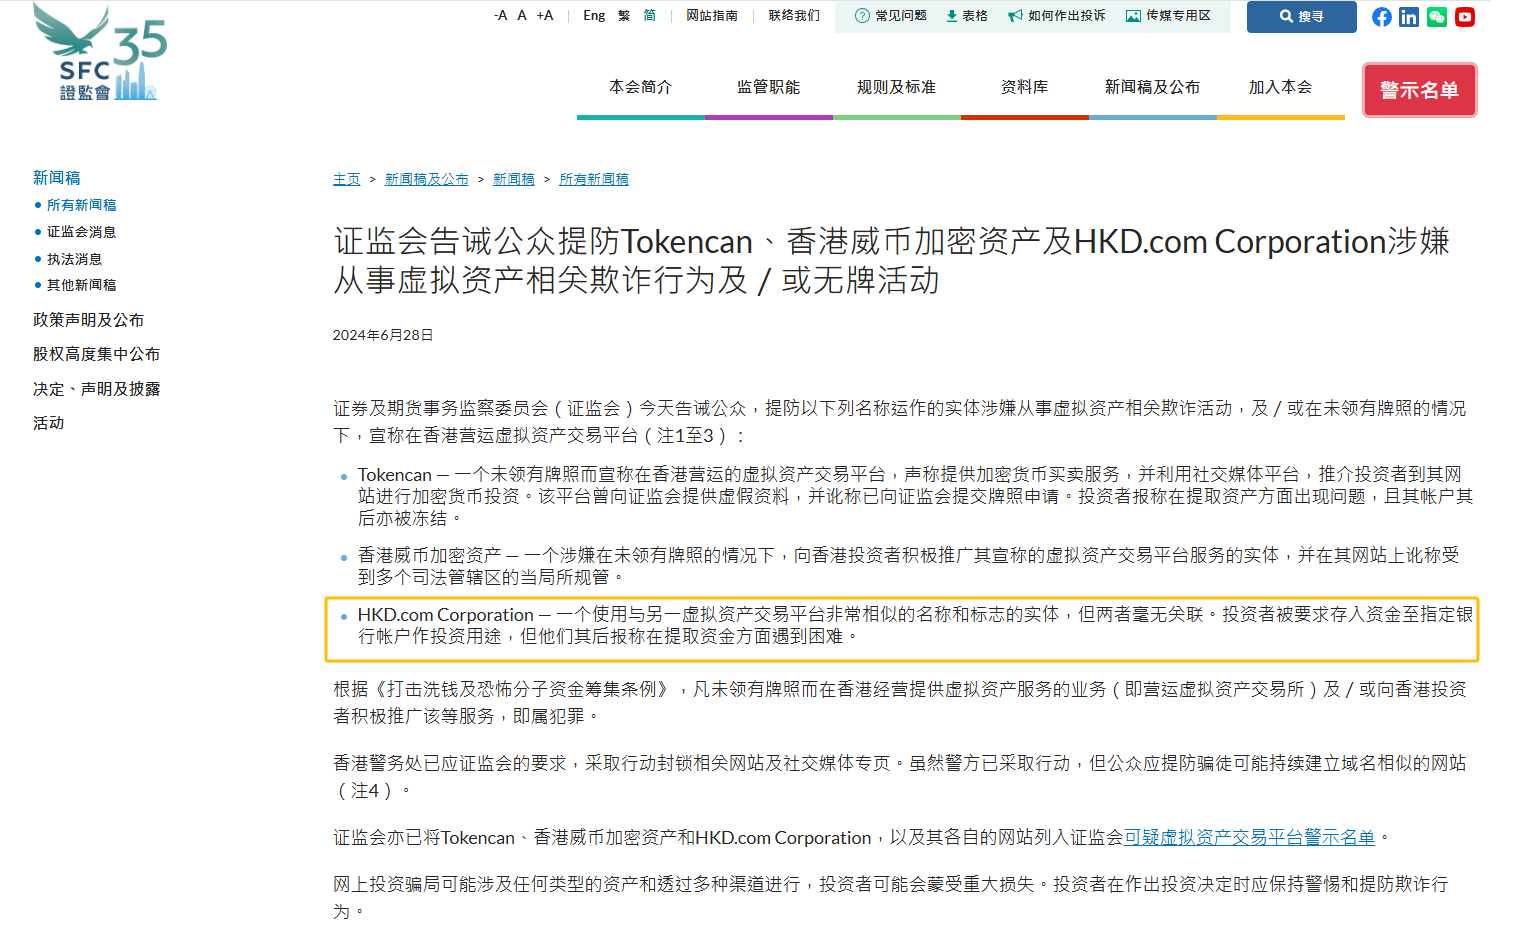Switch language to Eng
Image resolution: width=1526 pixels, height=939 pixels.
point(594,16)
